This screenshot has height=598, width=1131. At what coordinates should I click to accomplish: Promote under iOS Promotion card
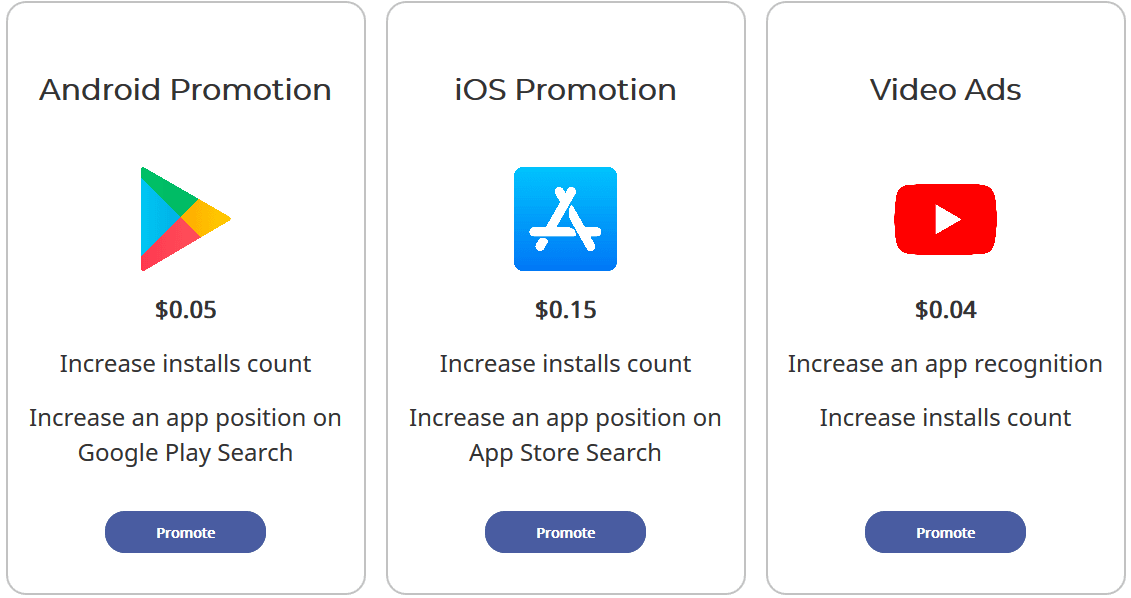[x=566, y=532]
